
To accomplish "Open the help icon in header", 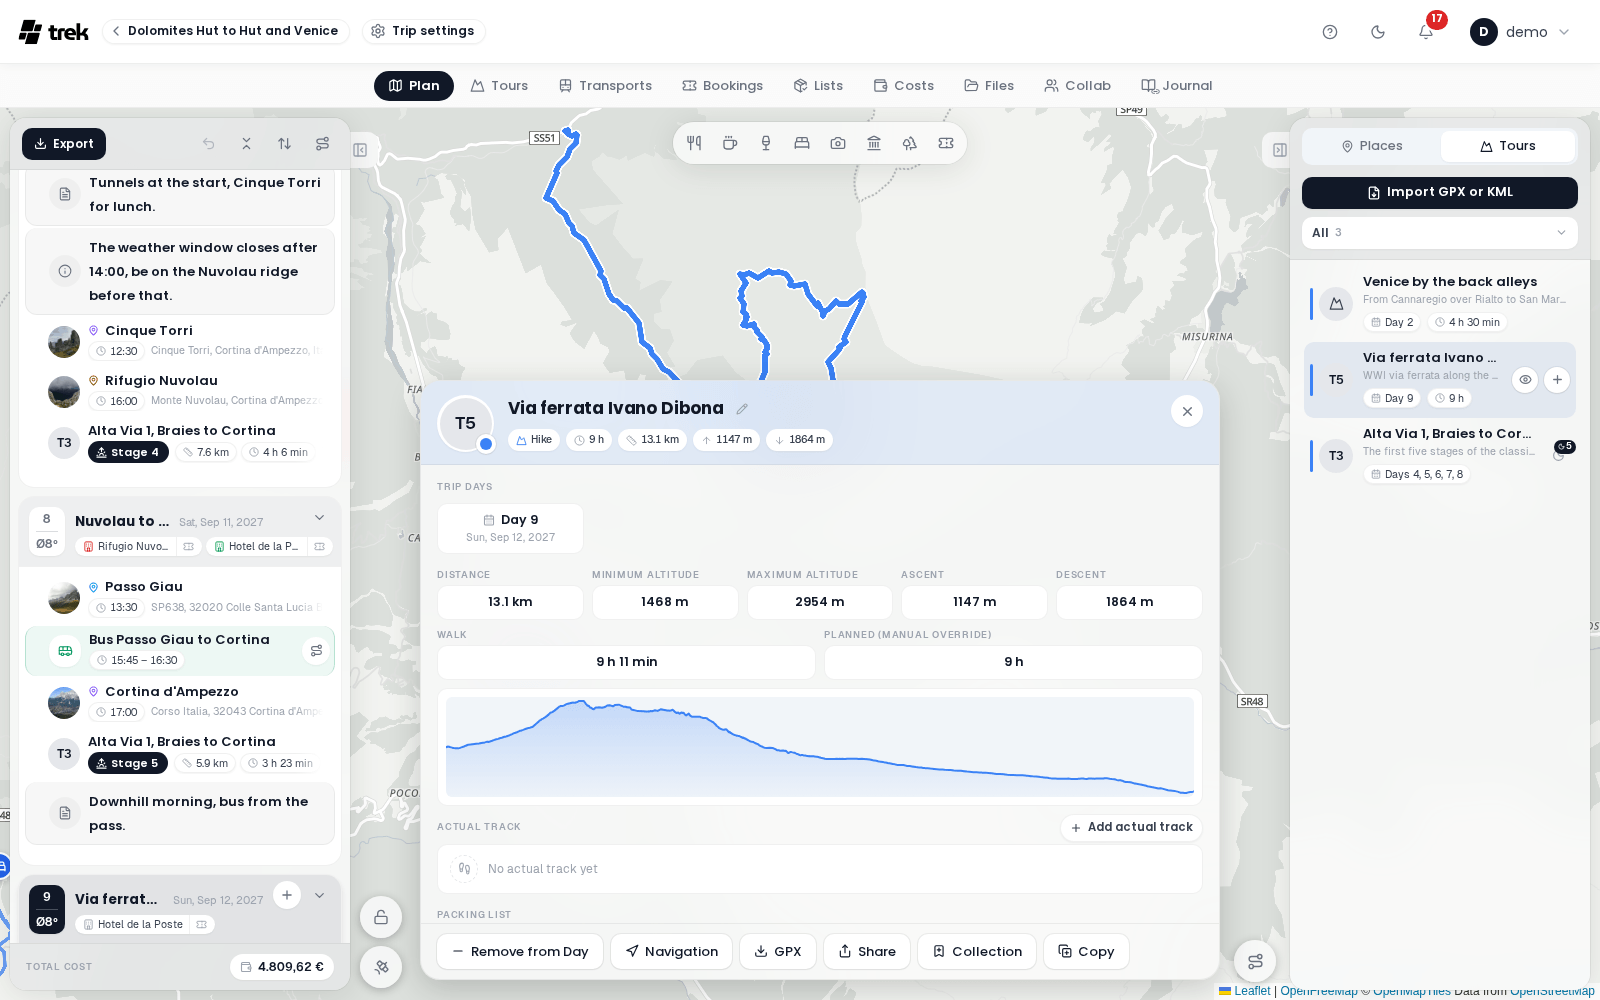I will [1330, 32].
